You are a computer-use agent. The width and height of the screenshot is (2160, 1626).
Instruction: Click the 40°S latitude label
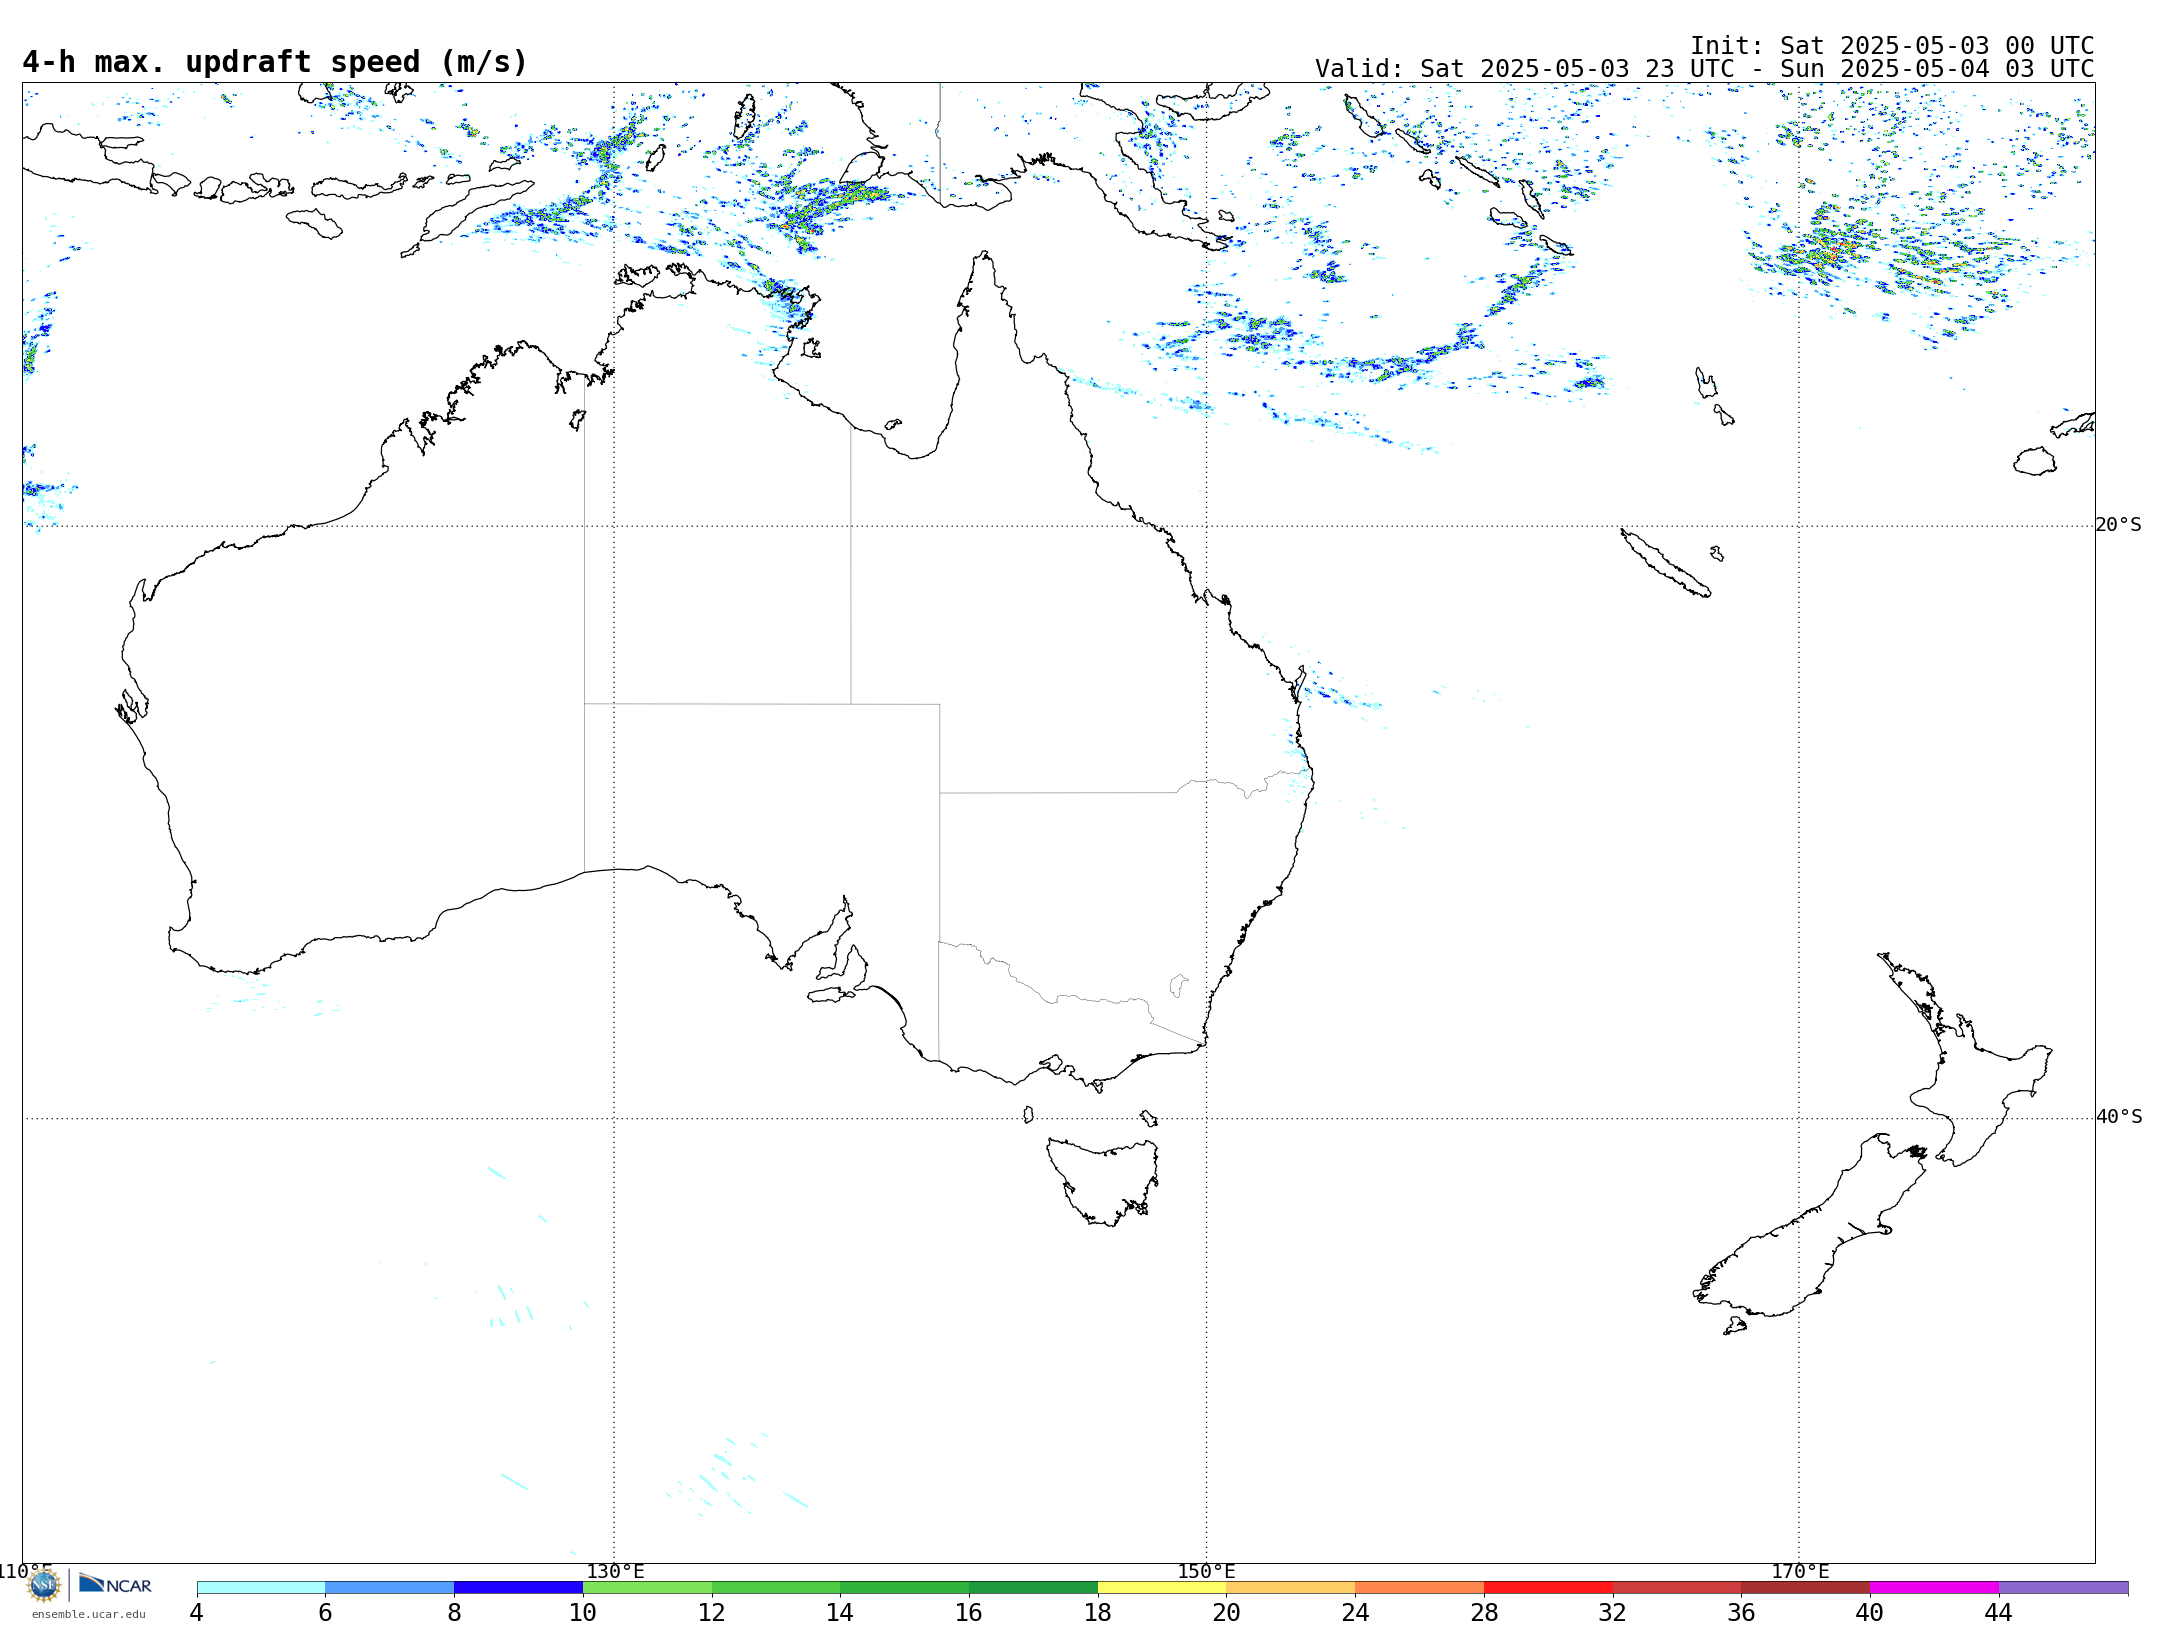(x=2119, y=1117)
